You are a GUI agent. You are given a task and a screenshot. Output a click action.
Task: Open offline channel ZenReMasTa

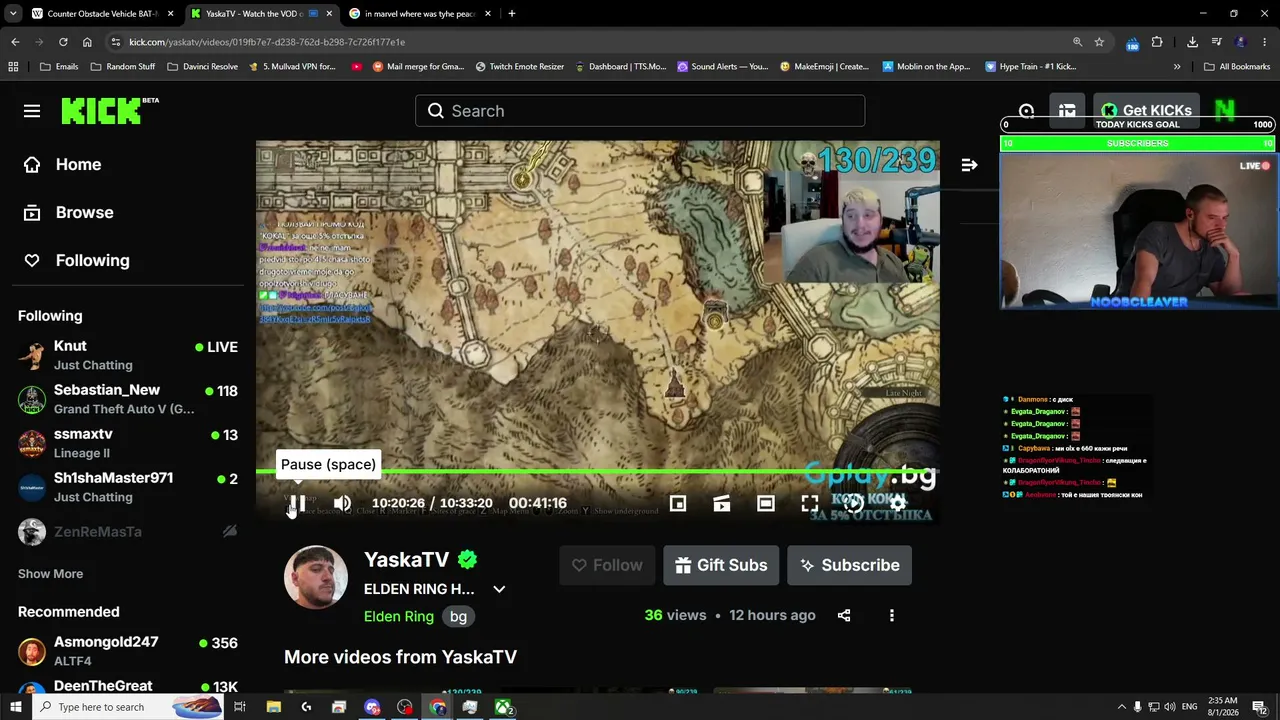point(128,531)
